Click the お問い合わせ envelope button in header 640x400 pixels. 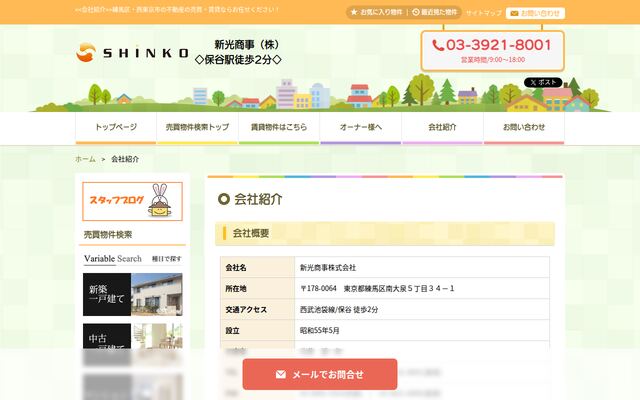pyautogui.click(x=535, y=13)
